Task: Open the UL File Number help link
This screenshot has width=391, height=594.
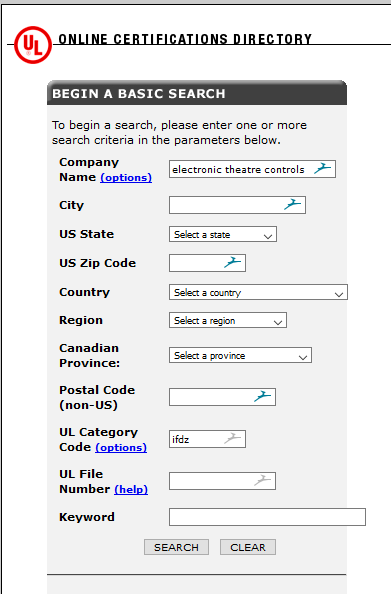Action: [x=131, y=489]
